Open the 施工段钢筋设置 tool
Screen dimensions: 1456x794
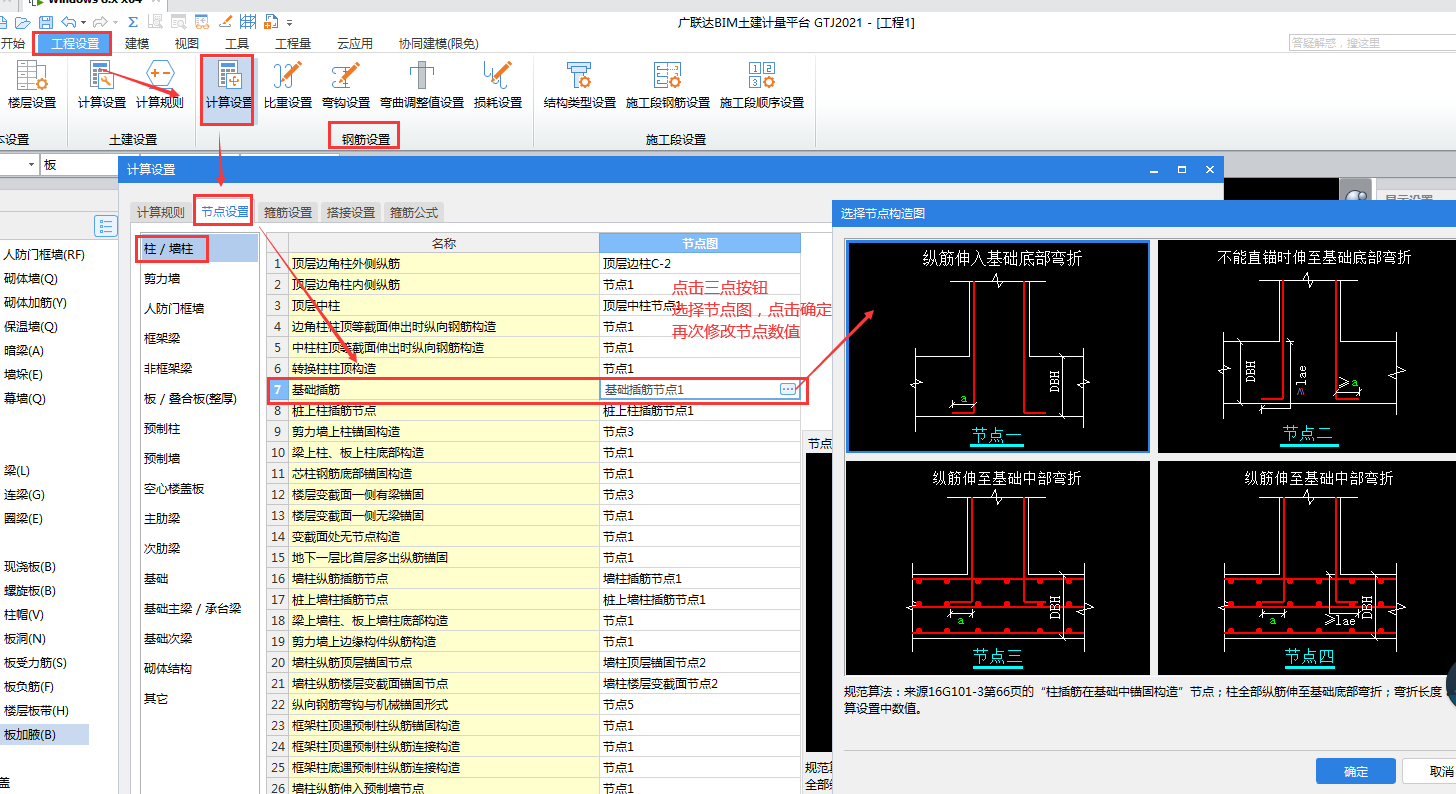click(x=668, y=85)
